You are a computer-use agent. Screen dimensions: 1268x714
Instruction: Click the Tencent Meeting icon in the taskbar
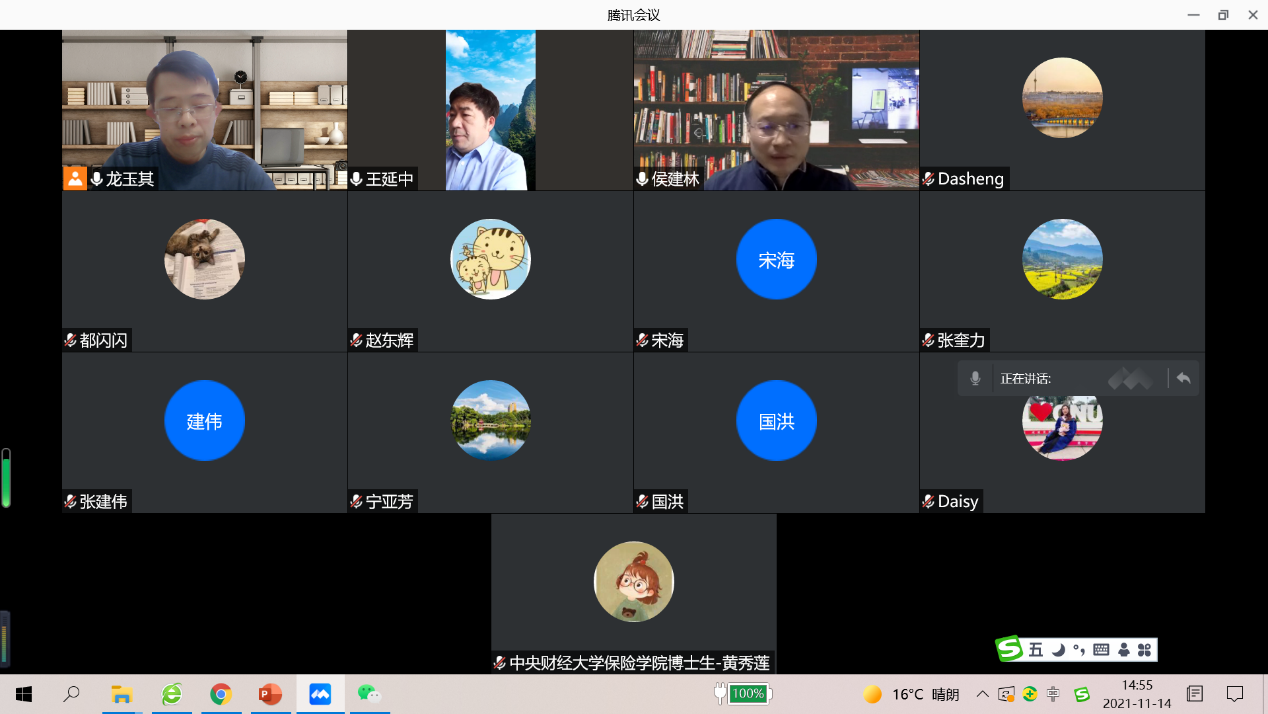[320, 694]
